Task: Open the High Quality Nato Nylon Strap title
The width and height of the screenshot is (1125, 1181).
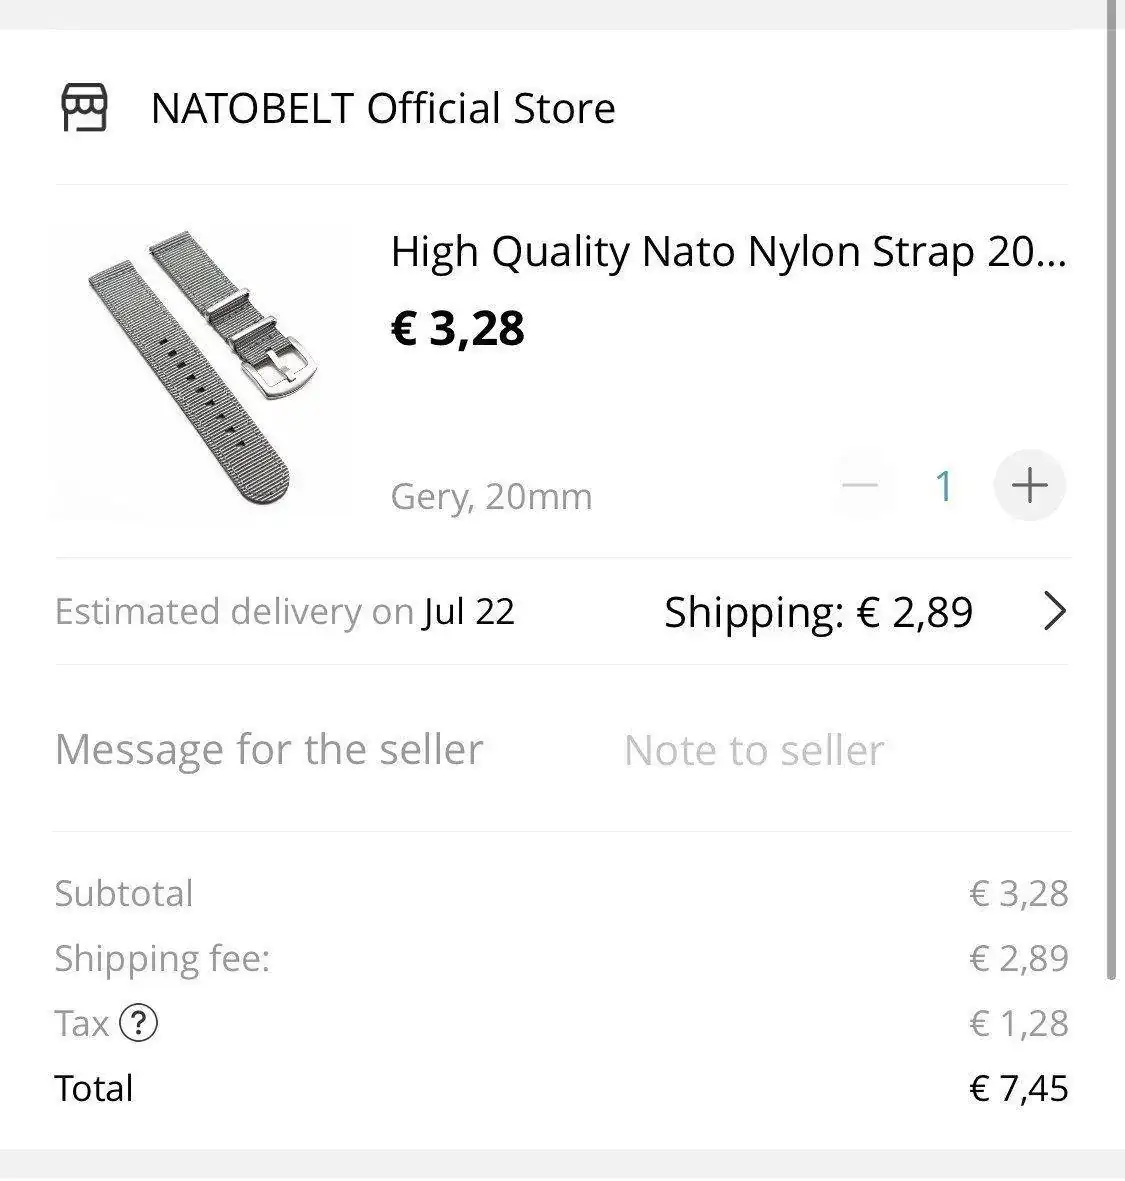Action: [x=728, y=252]
